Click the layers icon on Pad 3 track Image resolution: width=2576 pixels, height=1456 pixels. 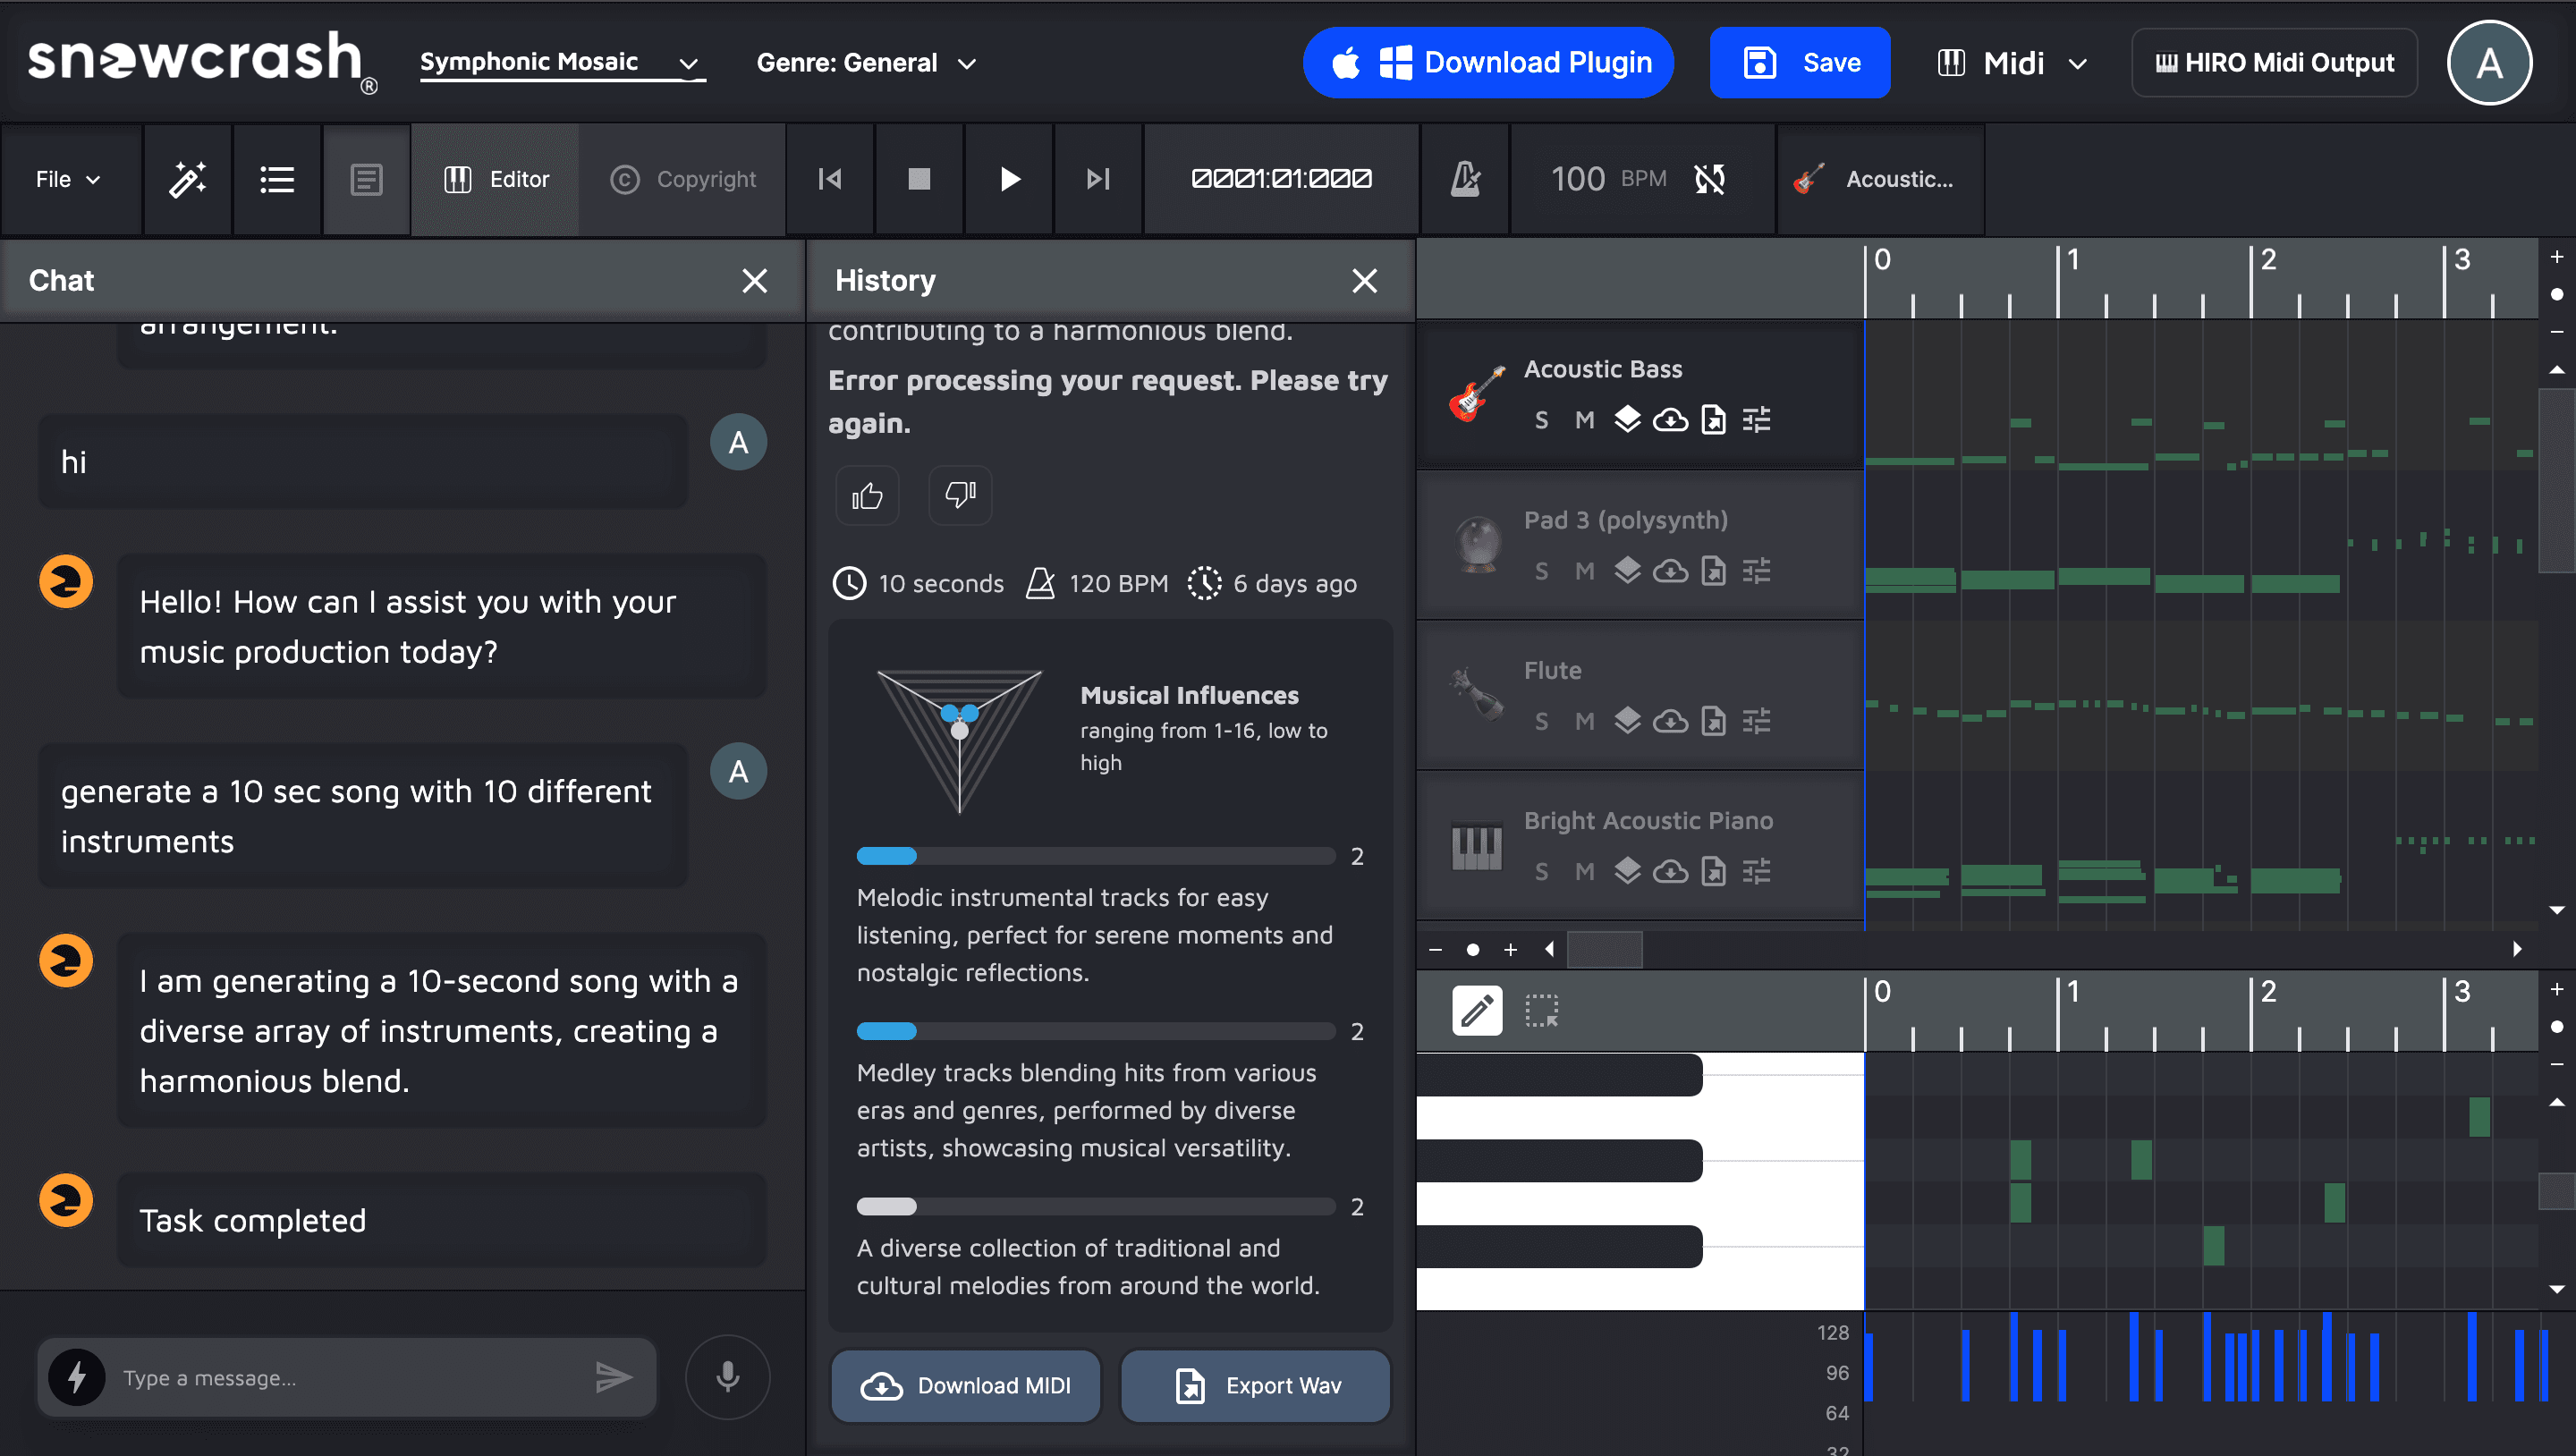1627,570
